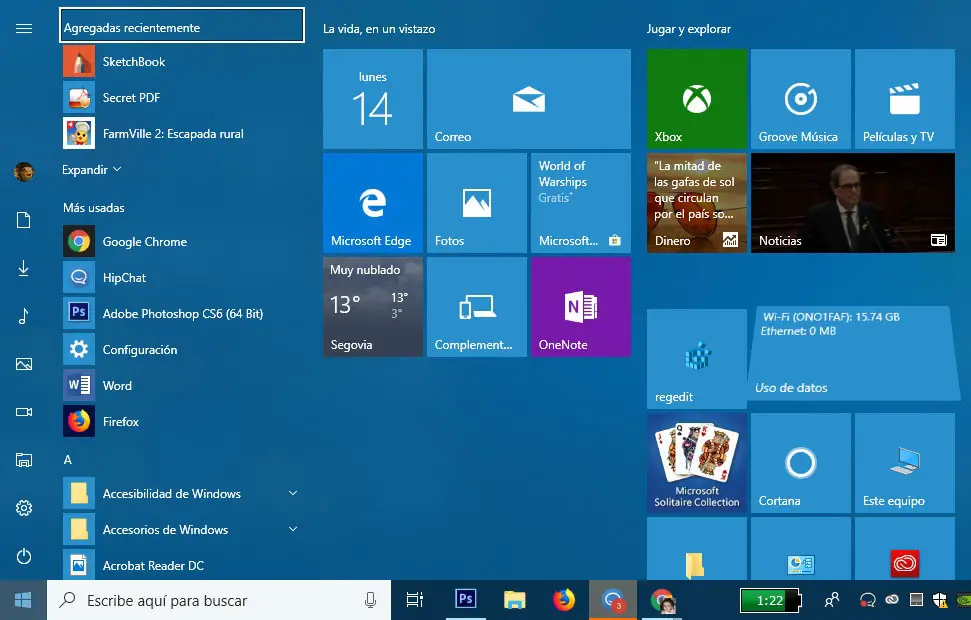The height and width of the screenshot is (620, 971).
Task: Select Word in most used list
Action: 117,386
